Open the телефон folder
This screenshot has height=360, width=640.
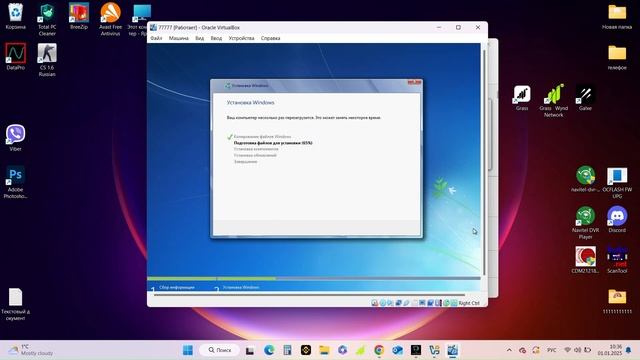[x=617, y=57]
